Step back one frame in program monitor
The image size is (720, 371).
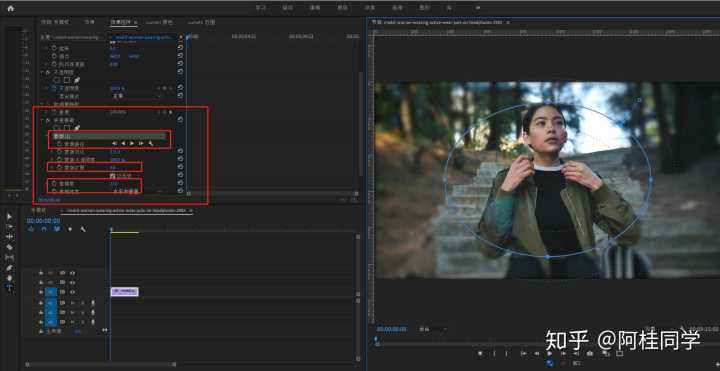click(536, 353)
